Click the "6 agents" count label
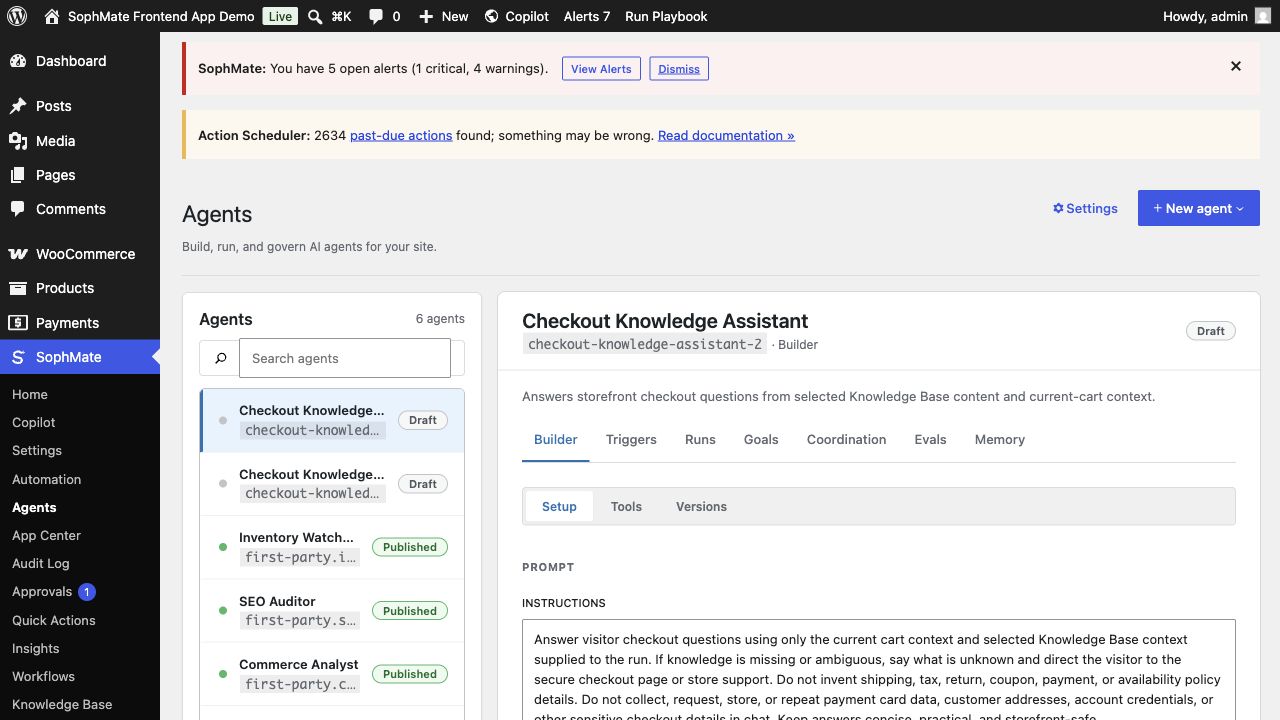1280x720 pixels. (x=440, y=319)
